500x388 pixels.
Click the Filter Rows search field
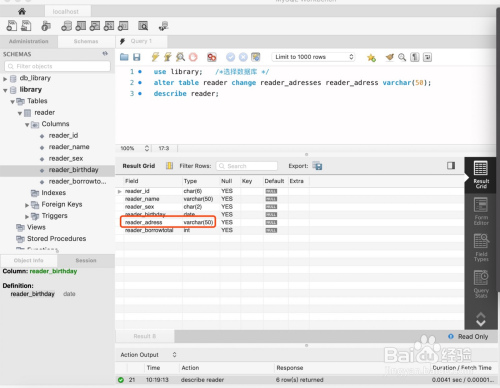pos(247,166)
